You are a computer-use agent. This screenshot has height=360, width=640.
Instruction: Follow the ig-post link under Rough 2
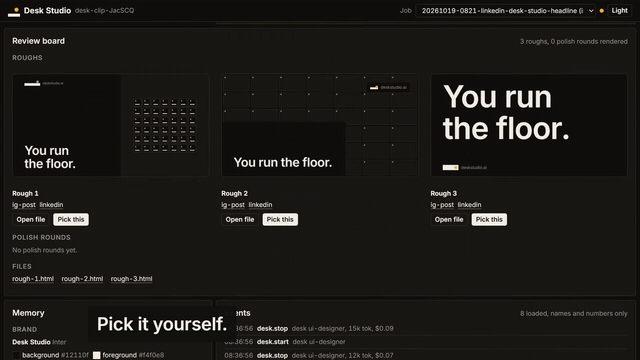click(233, 205)
